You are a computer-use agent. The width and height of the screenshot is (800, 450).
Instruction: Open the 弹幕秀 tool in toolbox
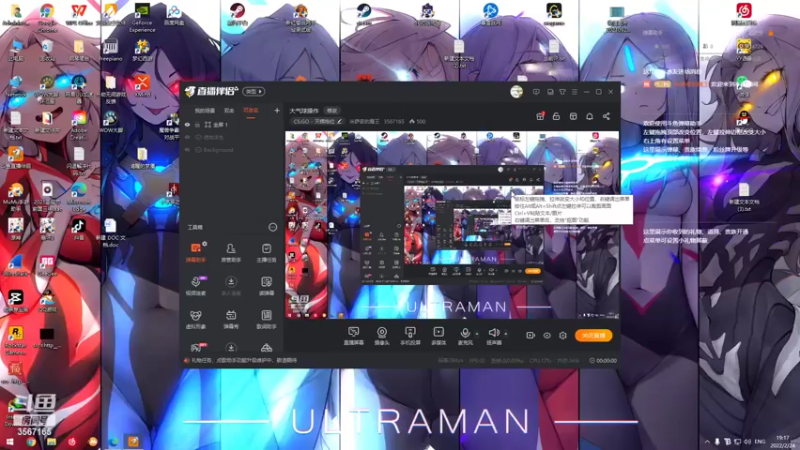[231, 319]
